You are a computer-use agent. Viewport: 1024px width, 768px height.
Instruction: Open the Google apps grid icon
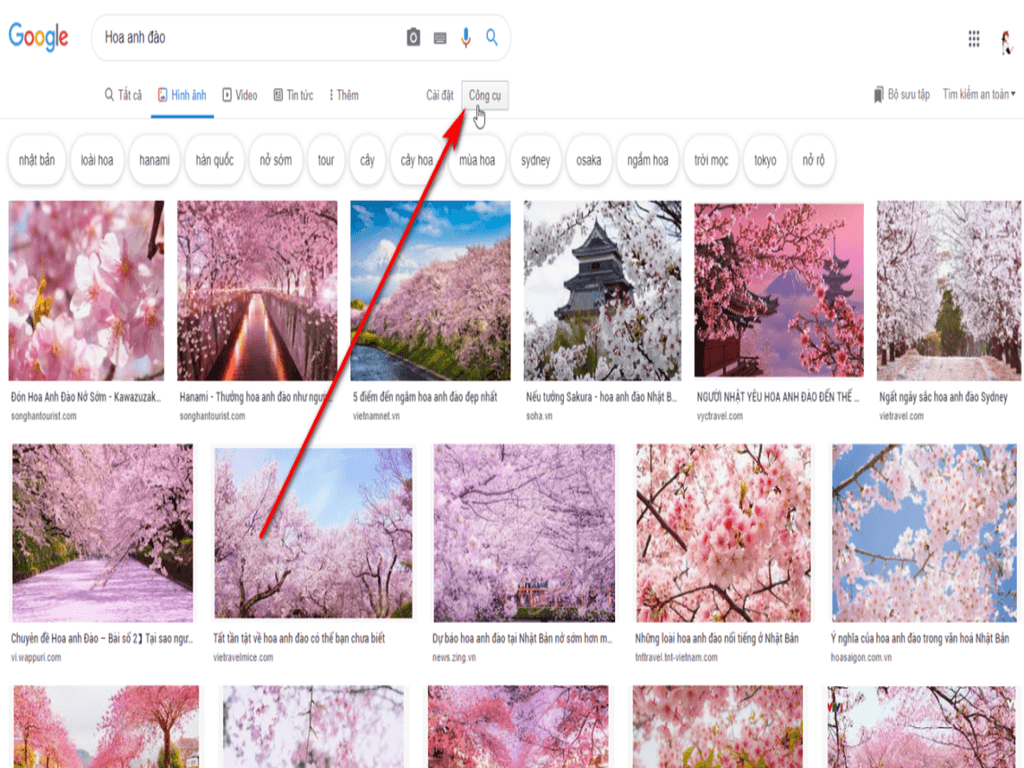coord(974,39)
